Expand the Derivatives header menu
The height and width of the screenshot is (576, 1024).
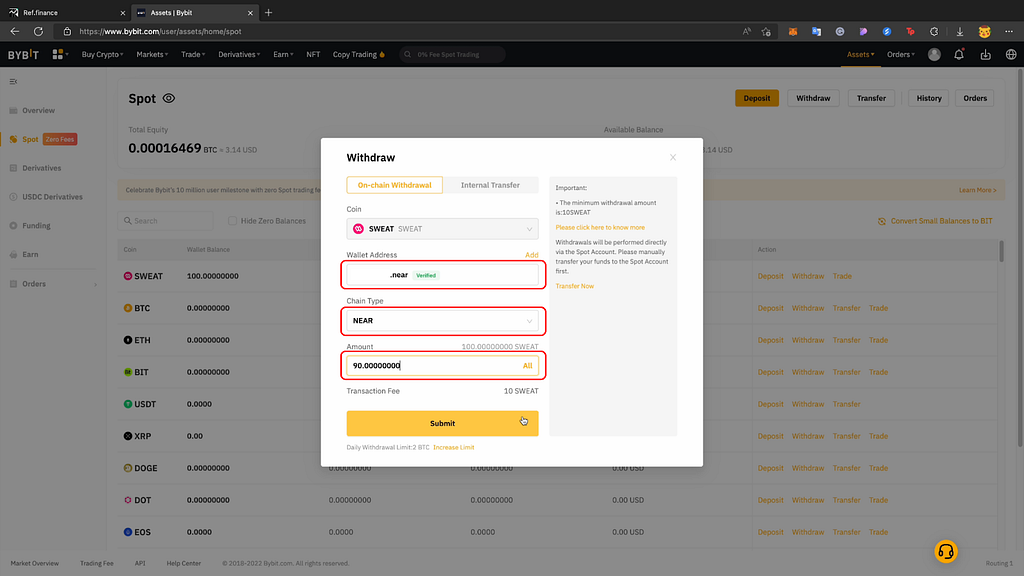(x=239, y=54)
